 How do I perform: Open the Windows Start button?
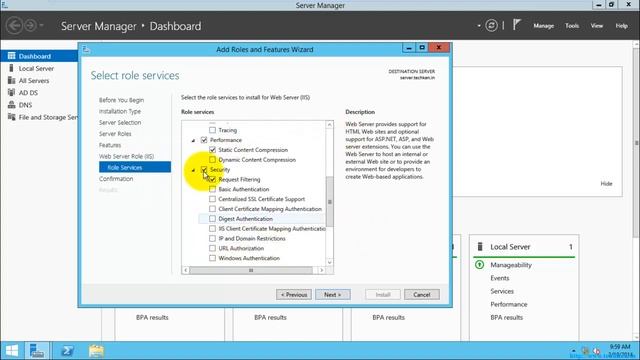click(x=12, y=351)
